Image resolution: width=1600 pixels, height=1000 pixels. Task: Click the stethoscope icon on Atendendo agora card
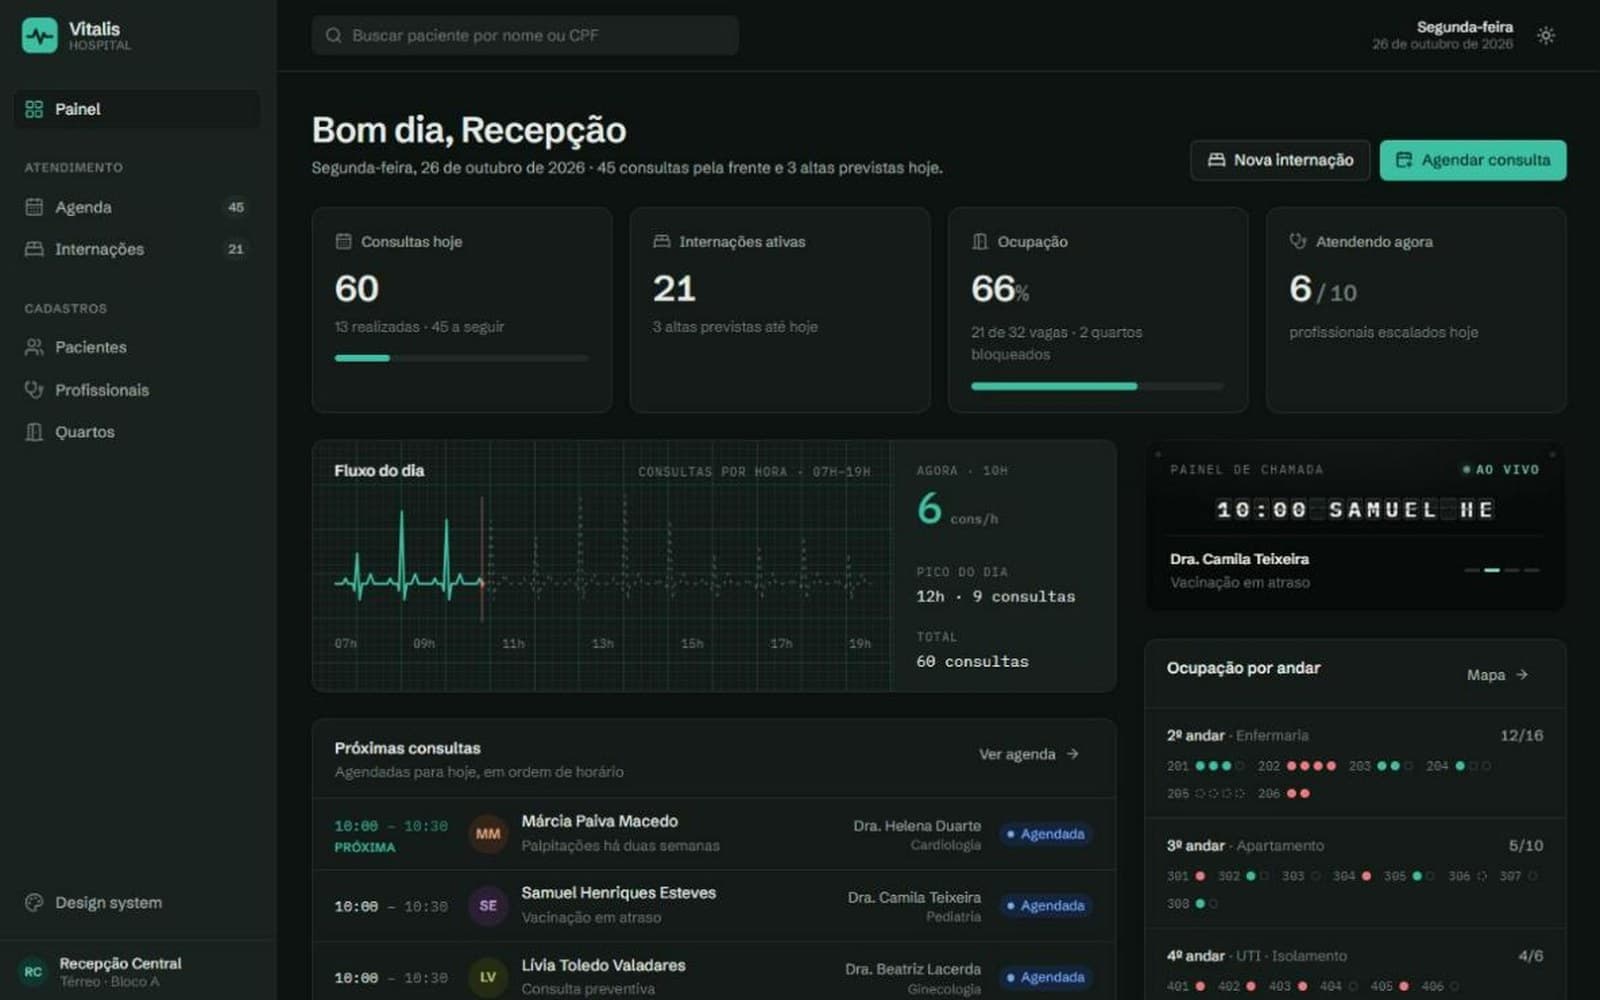[x=1298, y=241]
